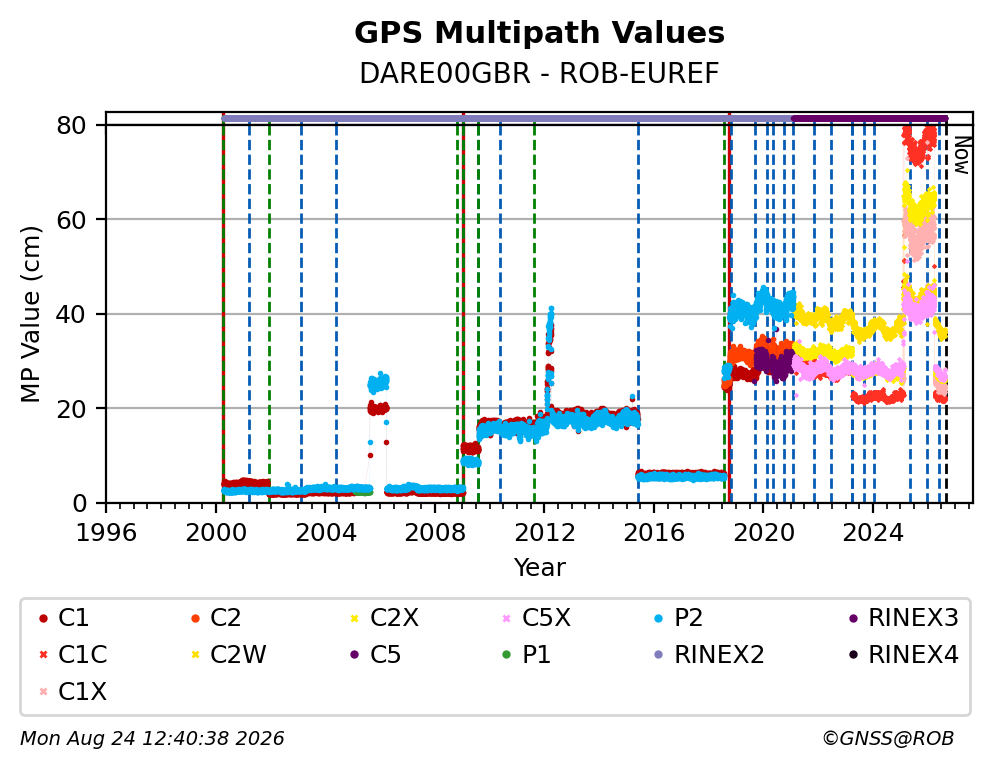The height and width of the screenshot is (769, 992).
Task: Click the MP Value (cm) axis label
Action: pos(30,314)
